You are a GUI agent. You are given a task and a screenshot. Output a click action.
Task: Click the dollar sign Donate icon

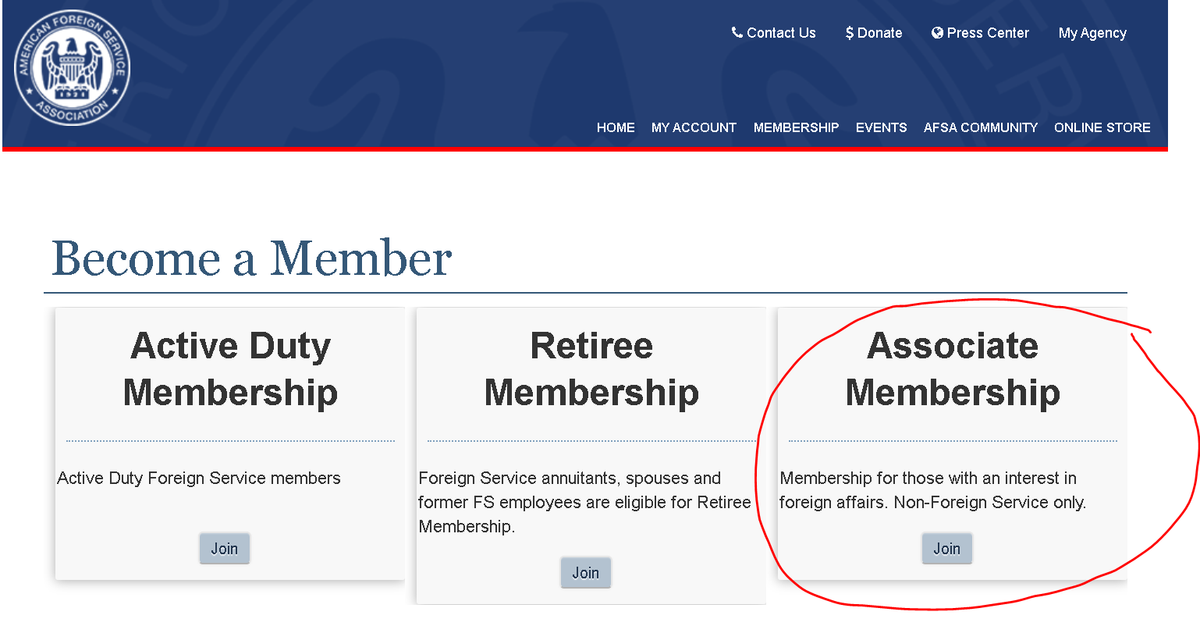(x=849, y=33)
